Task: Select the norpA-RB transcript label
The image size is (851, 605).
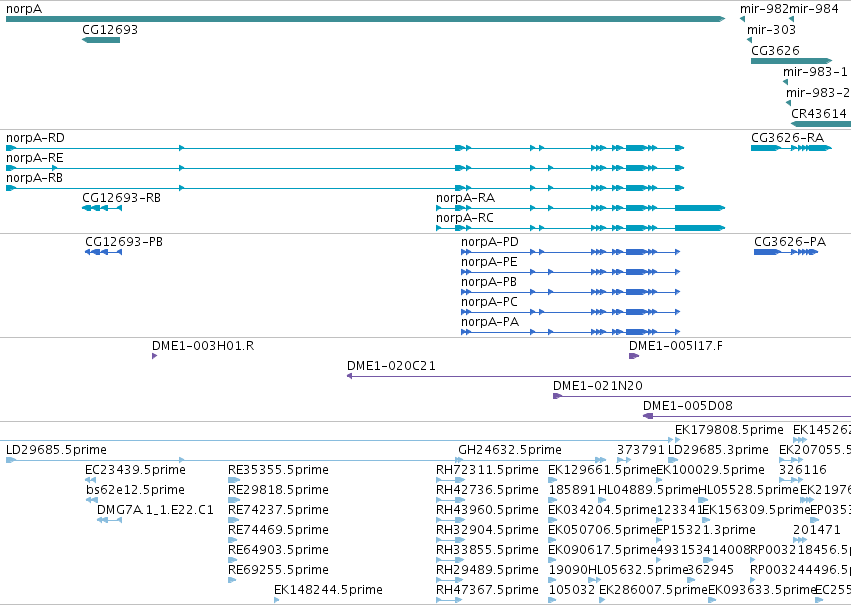Action: pyautogui.click(x=34, y=178)
